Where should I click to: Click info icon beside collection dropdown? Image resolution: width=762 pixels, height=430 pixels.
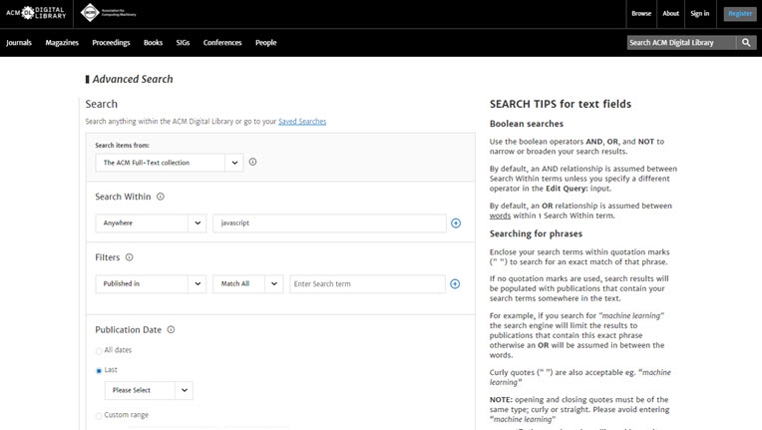[253, 162]
